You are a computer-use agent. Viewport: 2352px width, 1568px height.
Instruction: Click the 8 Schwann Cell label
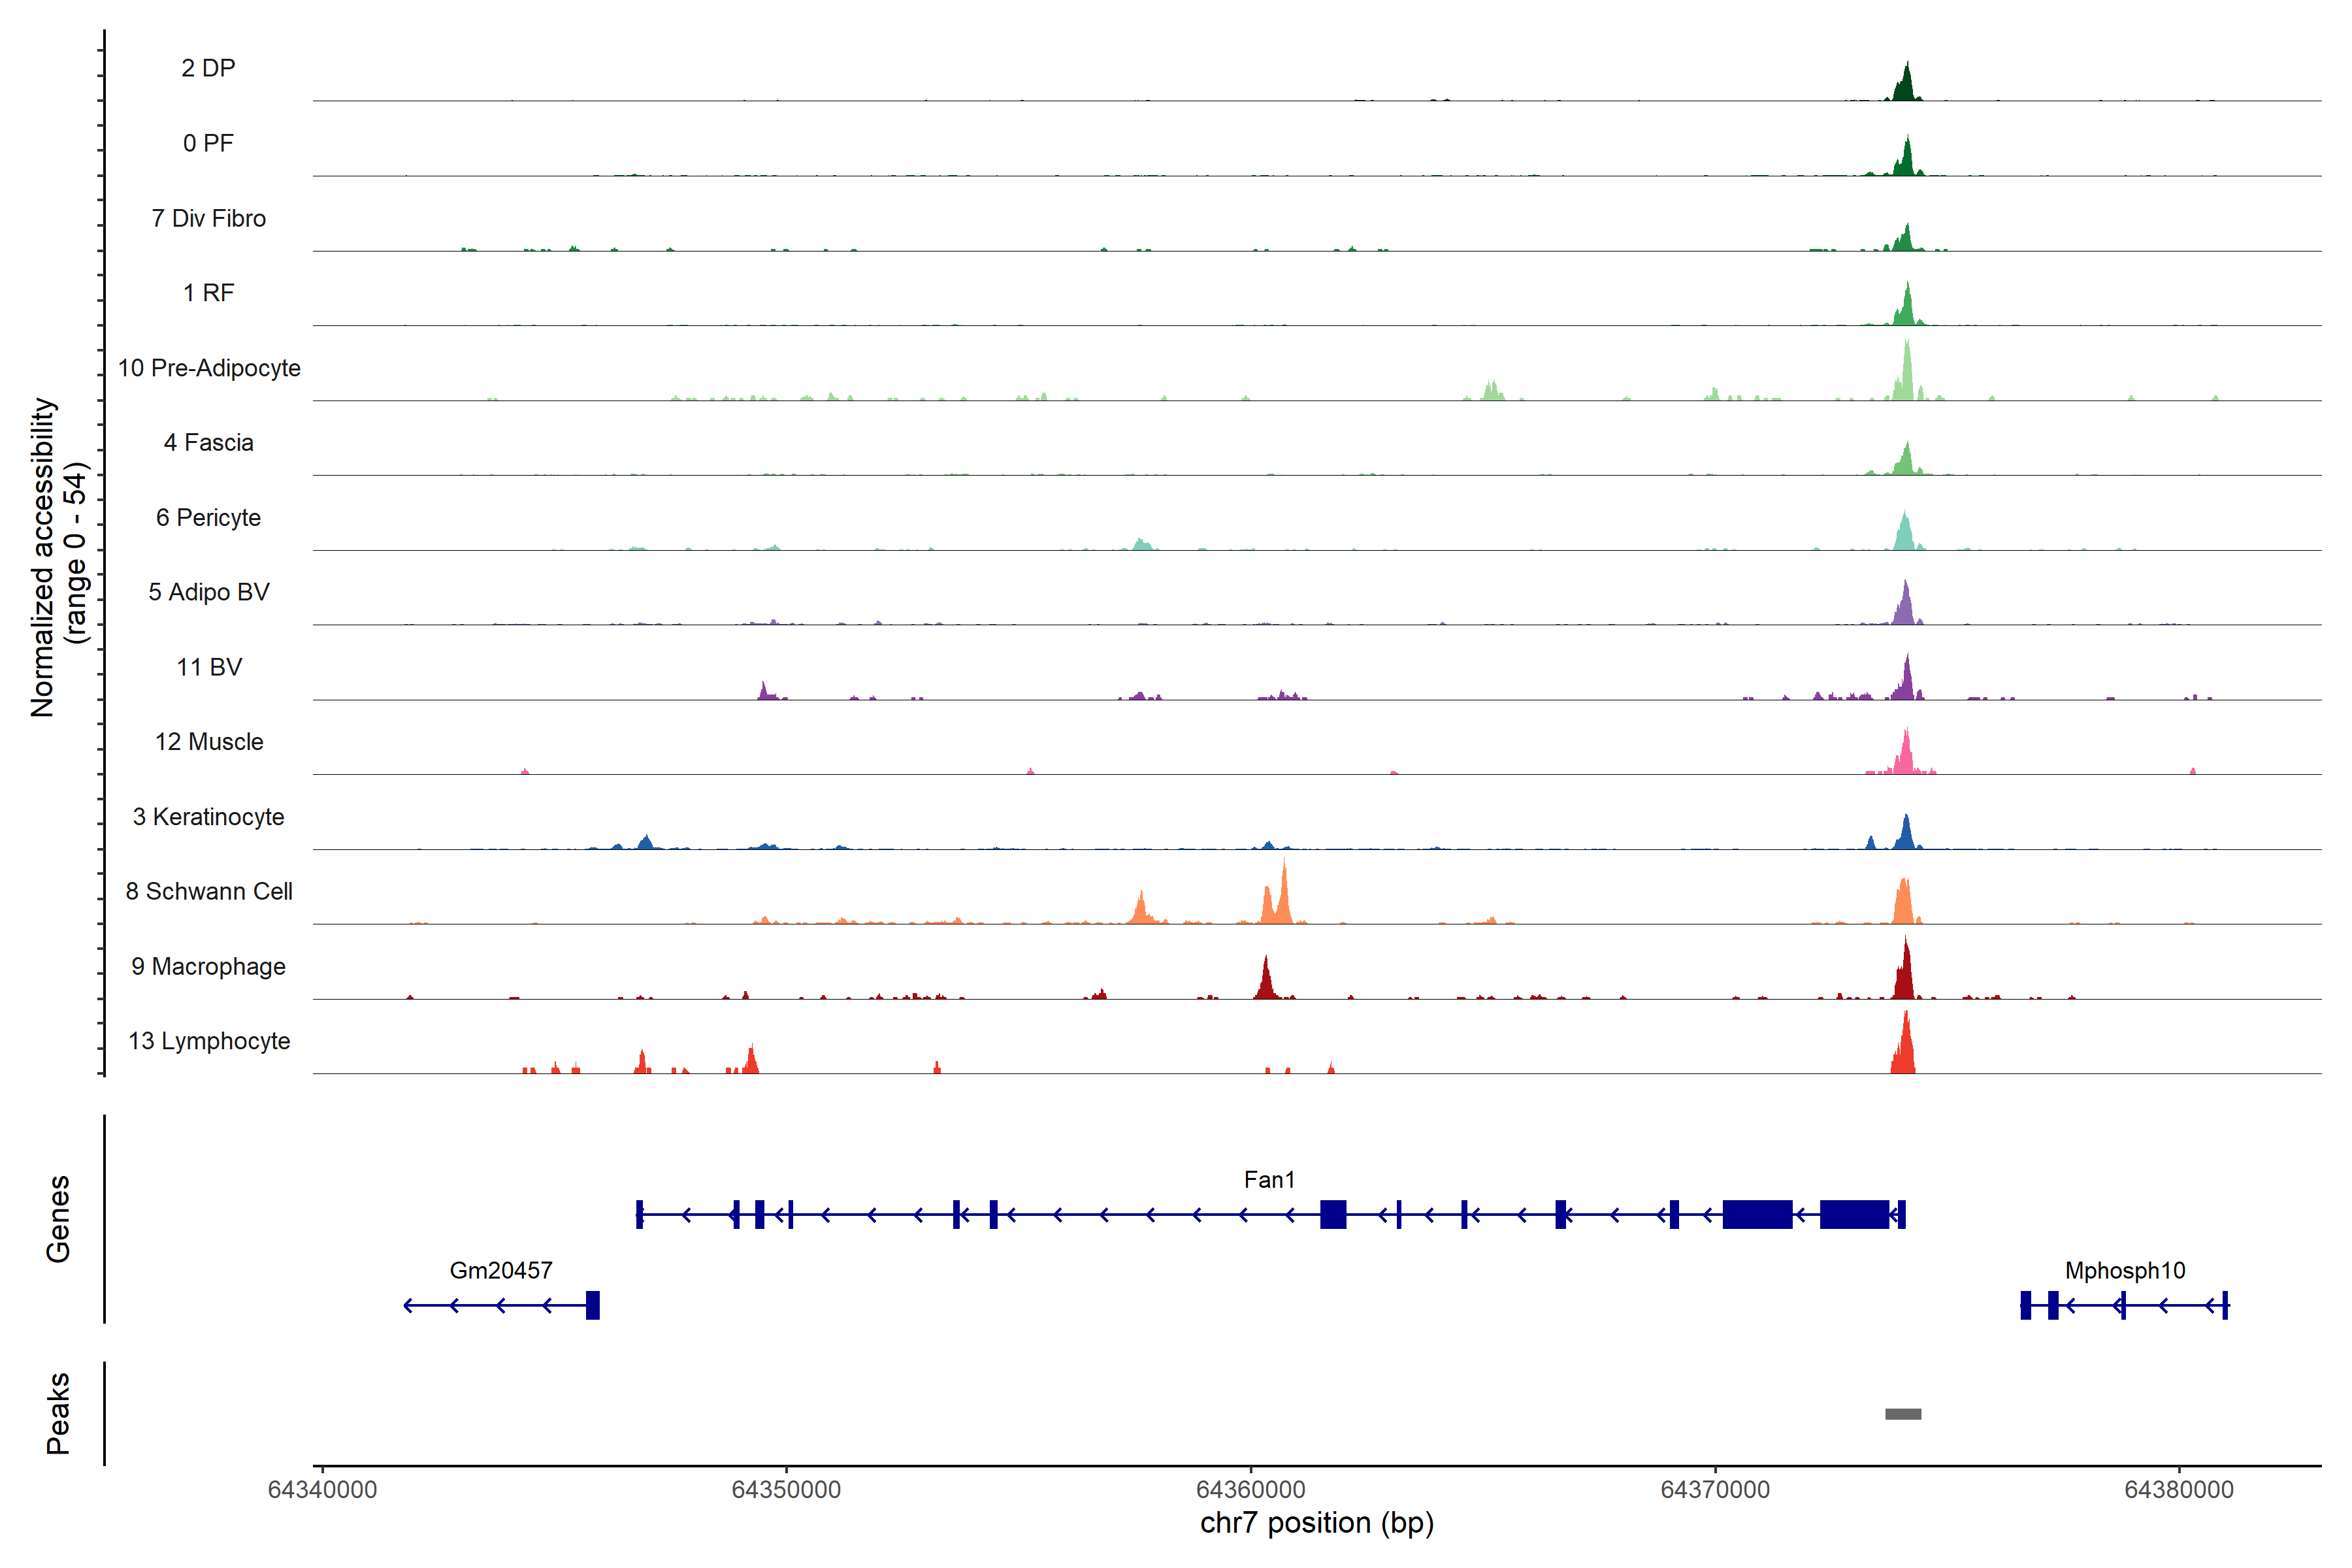(x=209, y=892)
